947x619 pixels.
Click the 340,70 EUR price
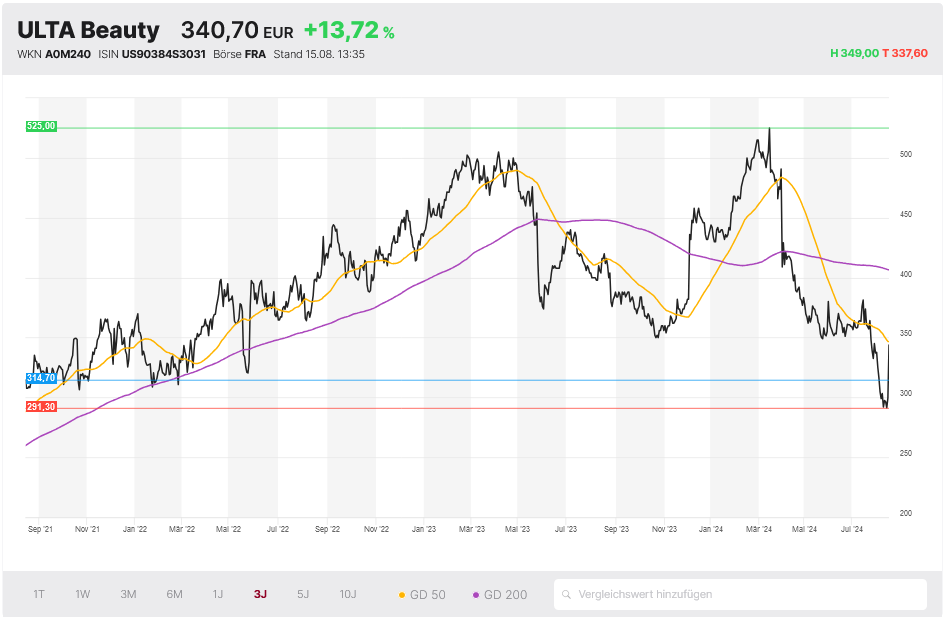point(237,30)
